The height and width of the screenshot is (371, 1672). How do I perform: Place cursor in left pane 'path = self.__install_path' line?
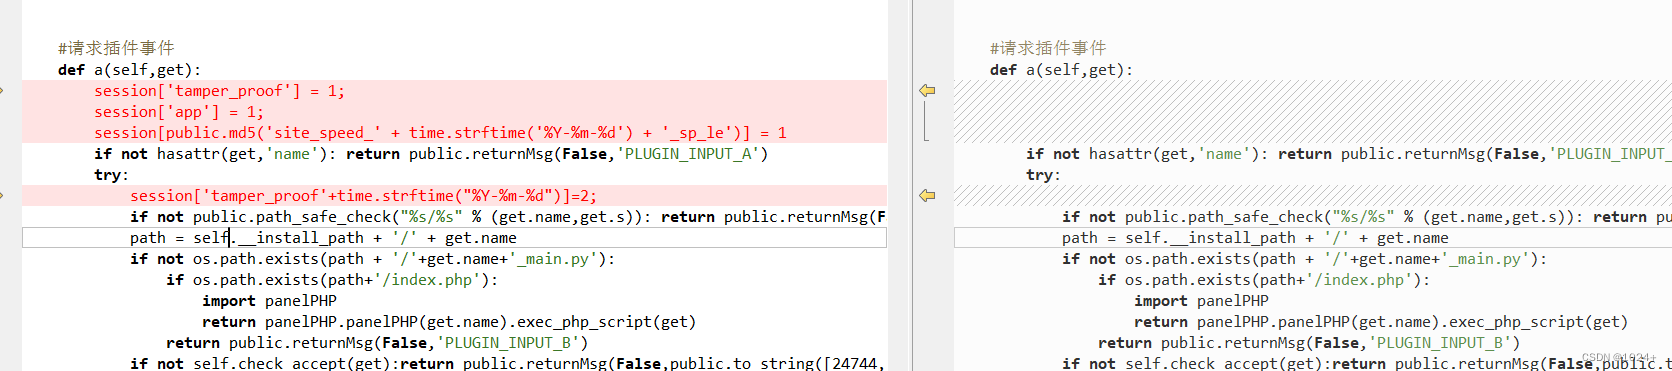[x=323, y=238]
